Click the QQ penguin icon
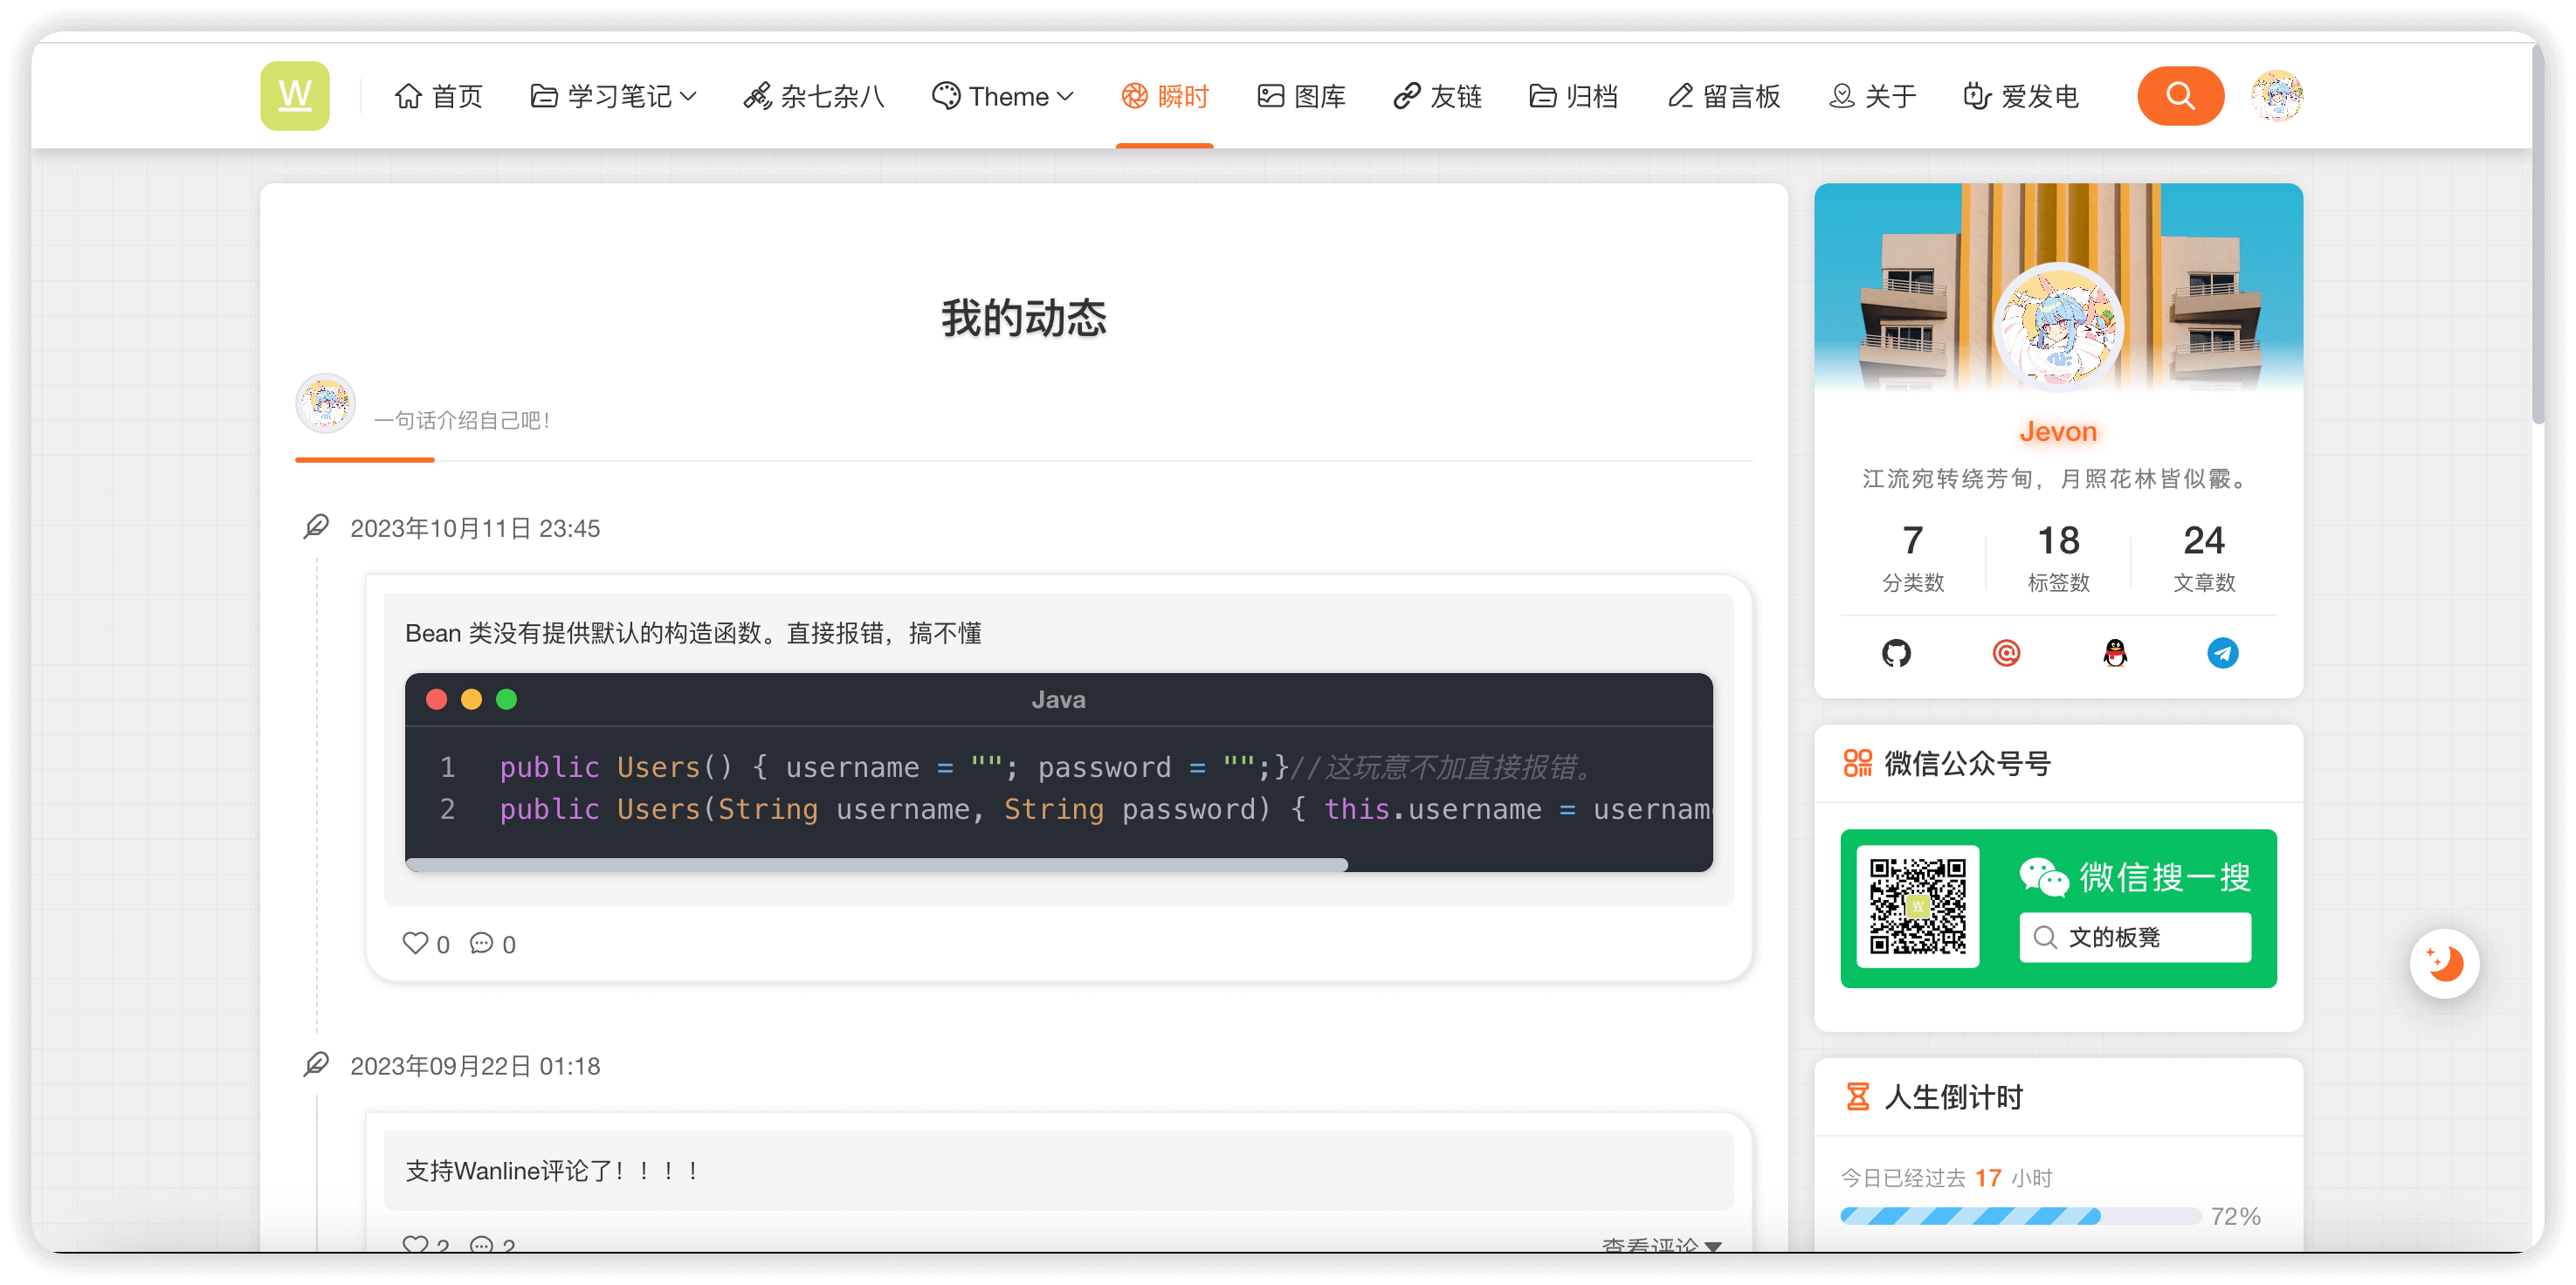2576x1285 pixels. pos(2115,653)
